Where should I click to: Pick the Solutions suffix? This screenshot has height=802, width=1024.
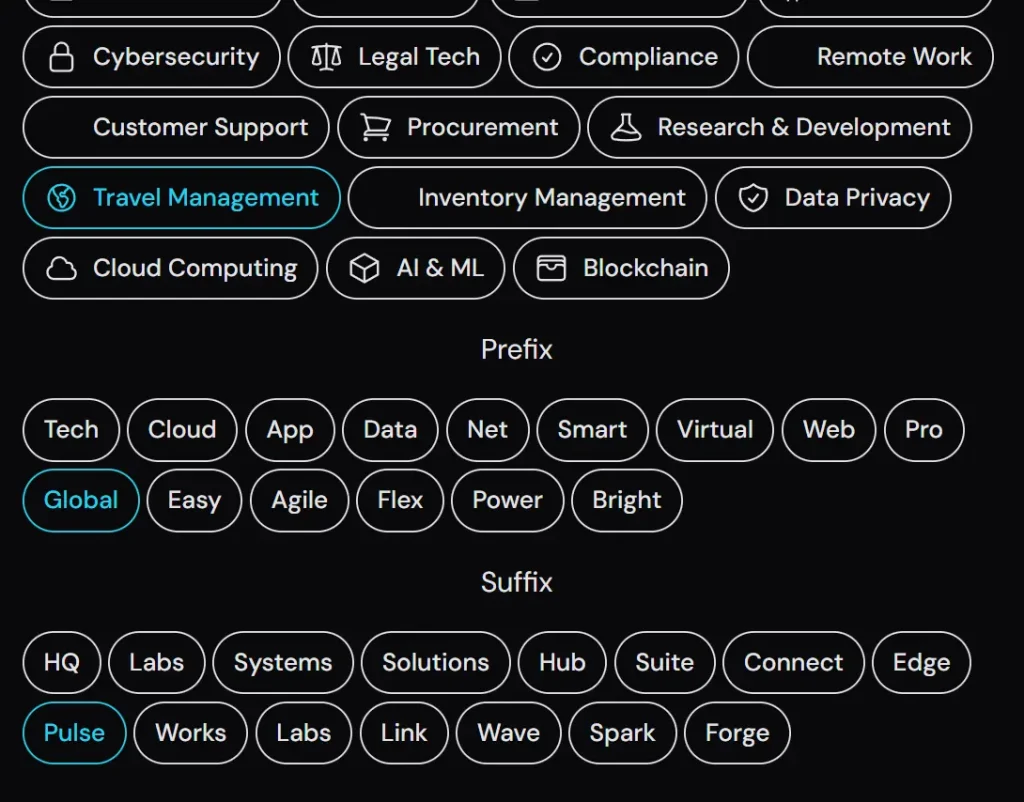(435, 662)
